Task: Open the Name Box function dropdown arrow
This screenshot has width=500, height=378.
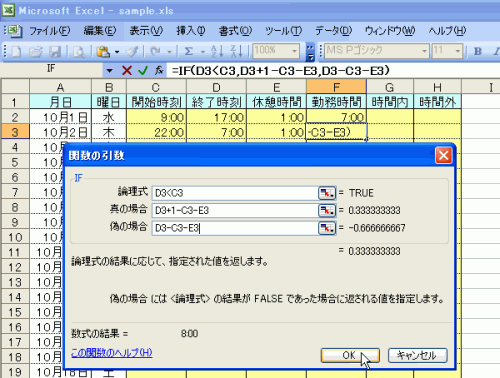Action: coord(109,71)
